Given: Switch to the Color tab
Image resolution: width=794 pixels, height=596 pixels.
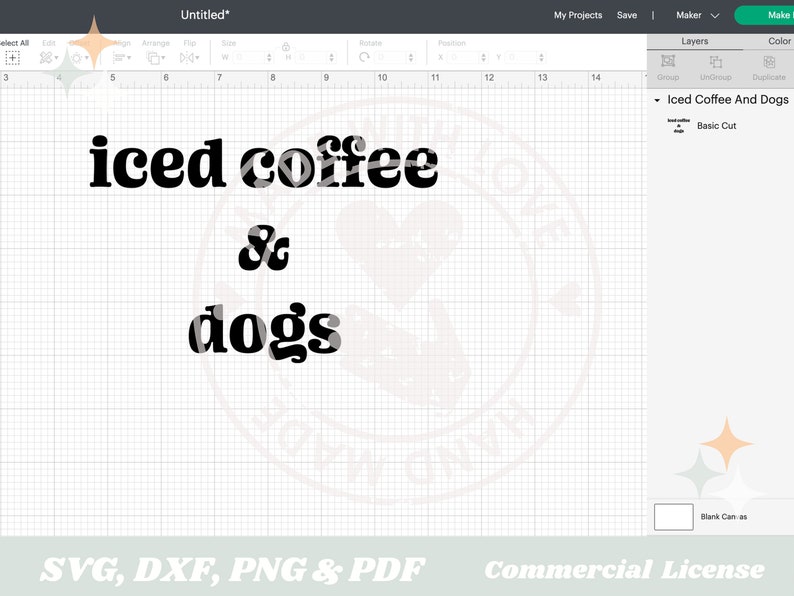Looking at the screenshot, I should coord(778,42).
